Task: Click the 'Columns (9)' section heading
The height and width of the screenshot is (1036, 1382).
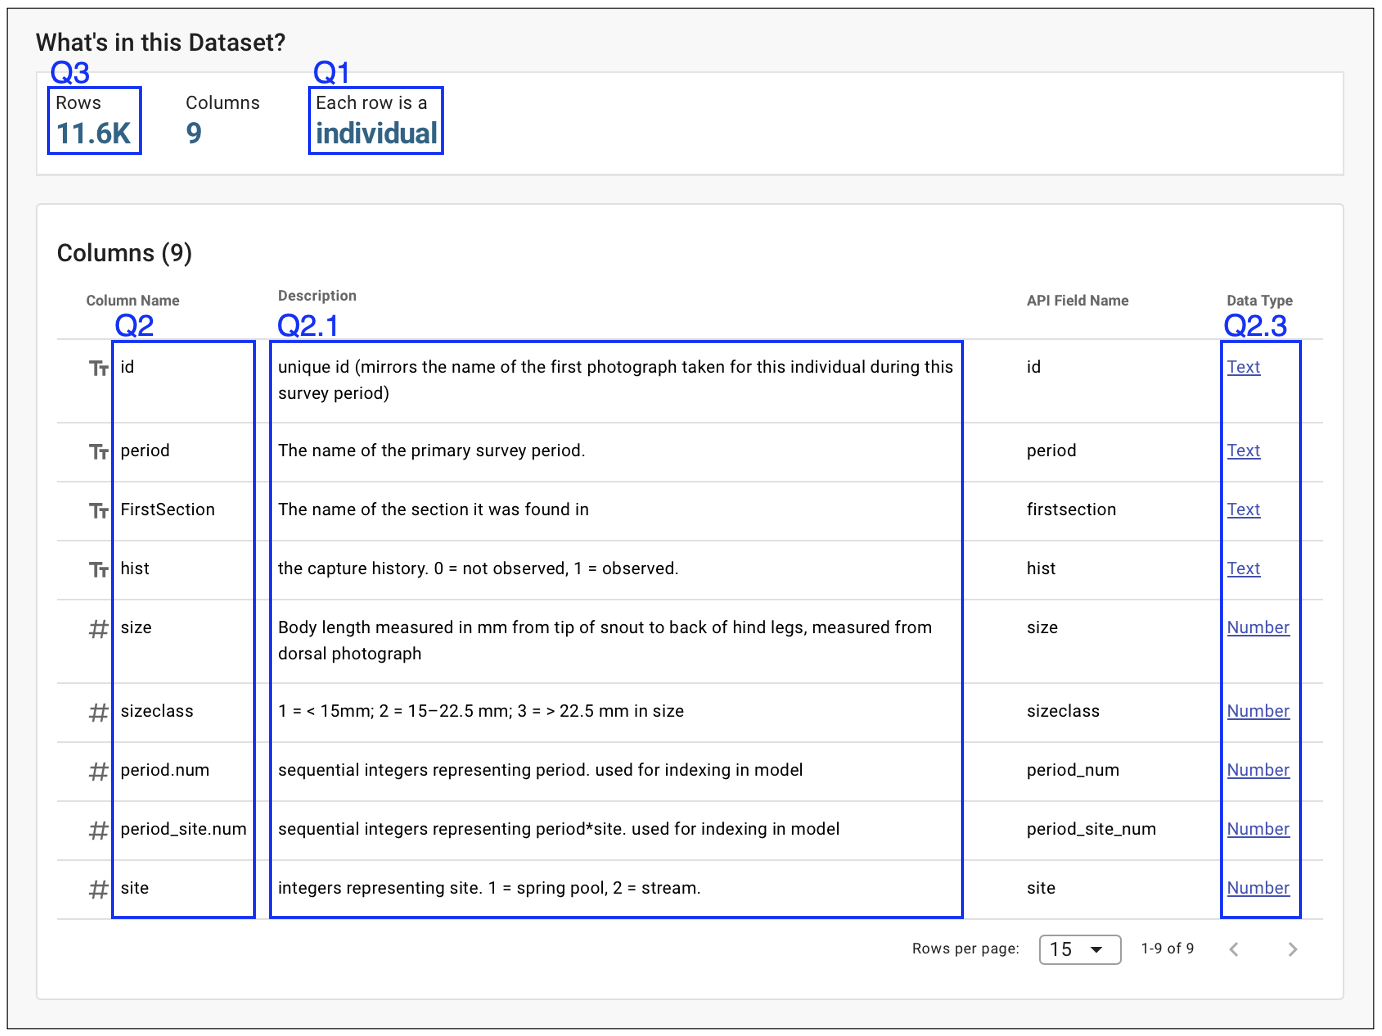Action: click(124, 253)
